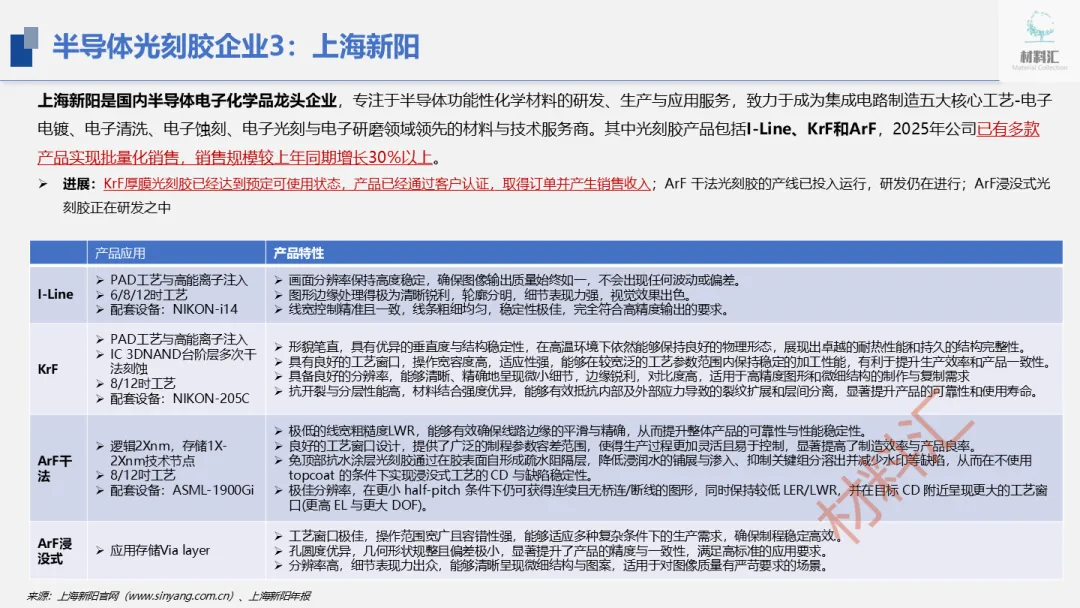Select the ArF干法 row label
The height and width of the screenshot is (608, 1080).
[54, 468]
